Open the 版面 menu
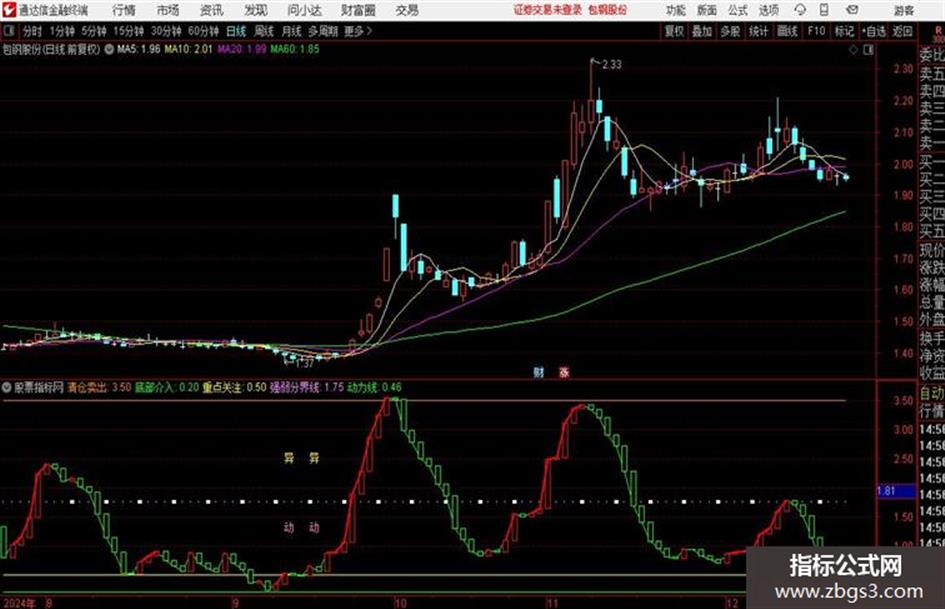945x609 pixels. (x=707, y=10)
